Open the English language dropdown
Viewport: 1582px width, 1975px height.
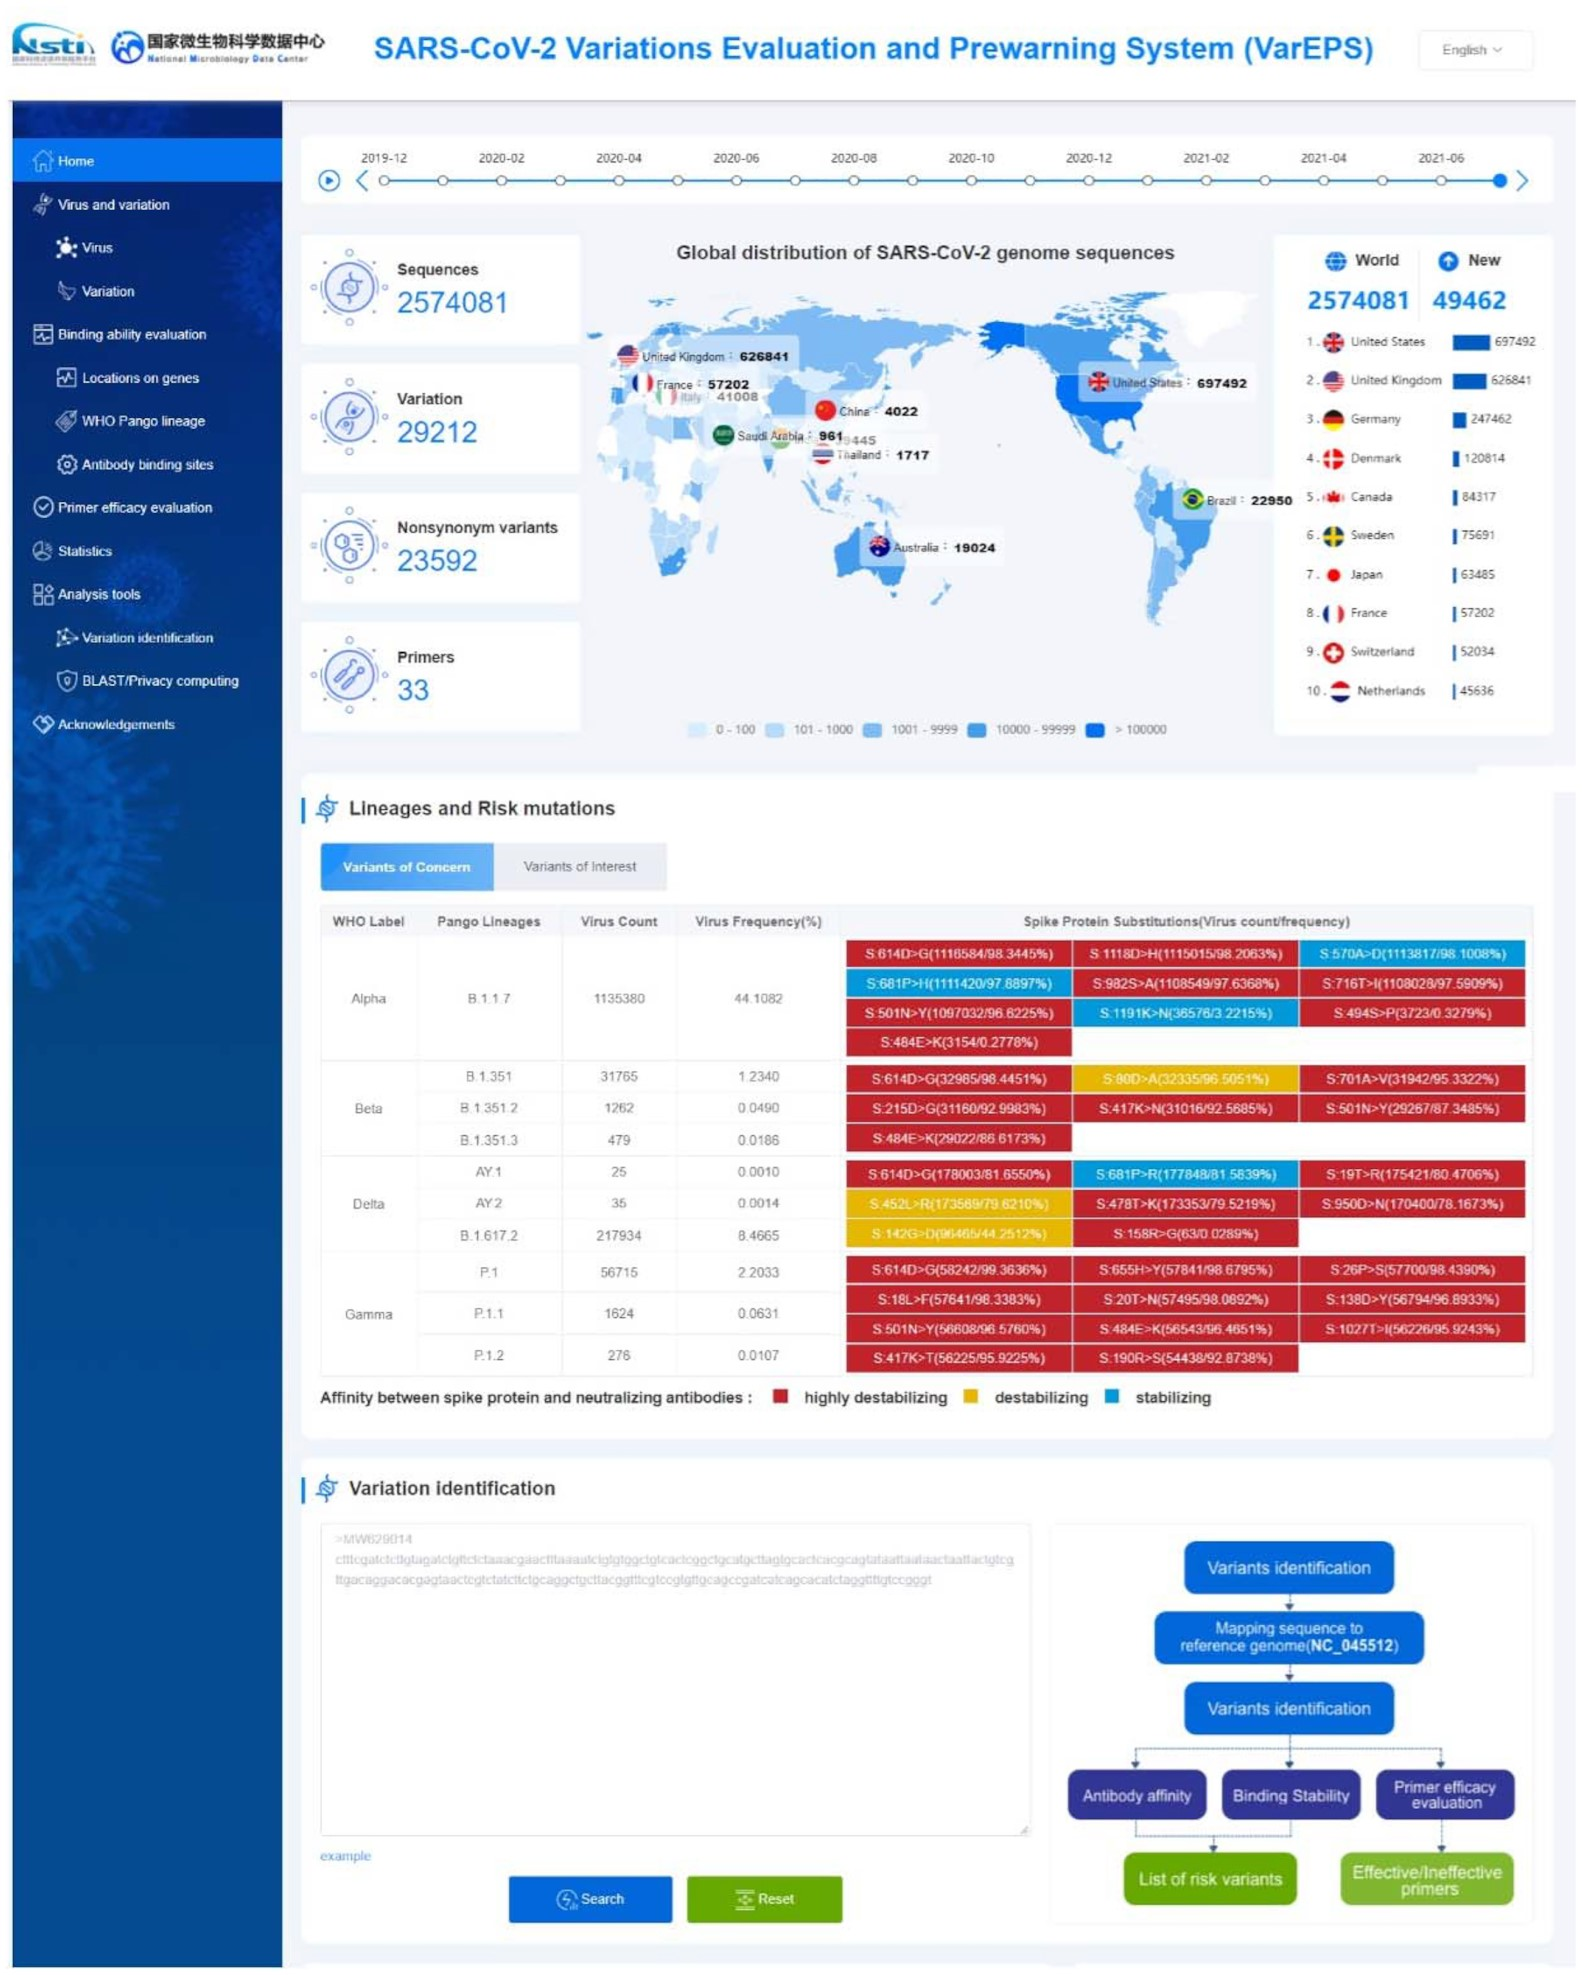[1475, 50]
